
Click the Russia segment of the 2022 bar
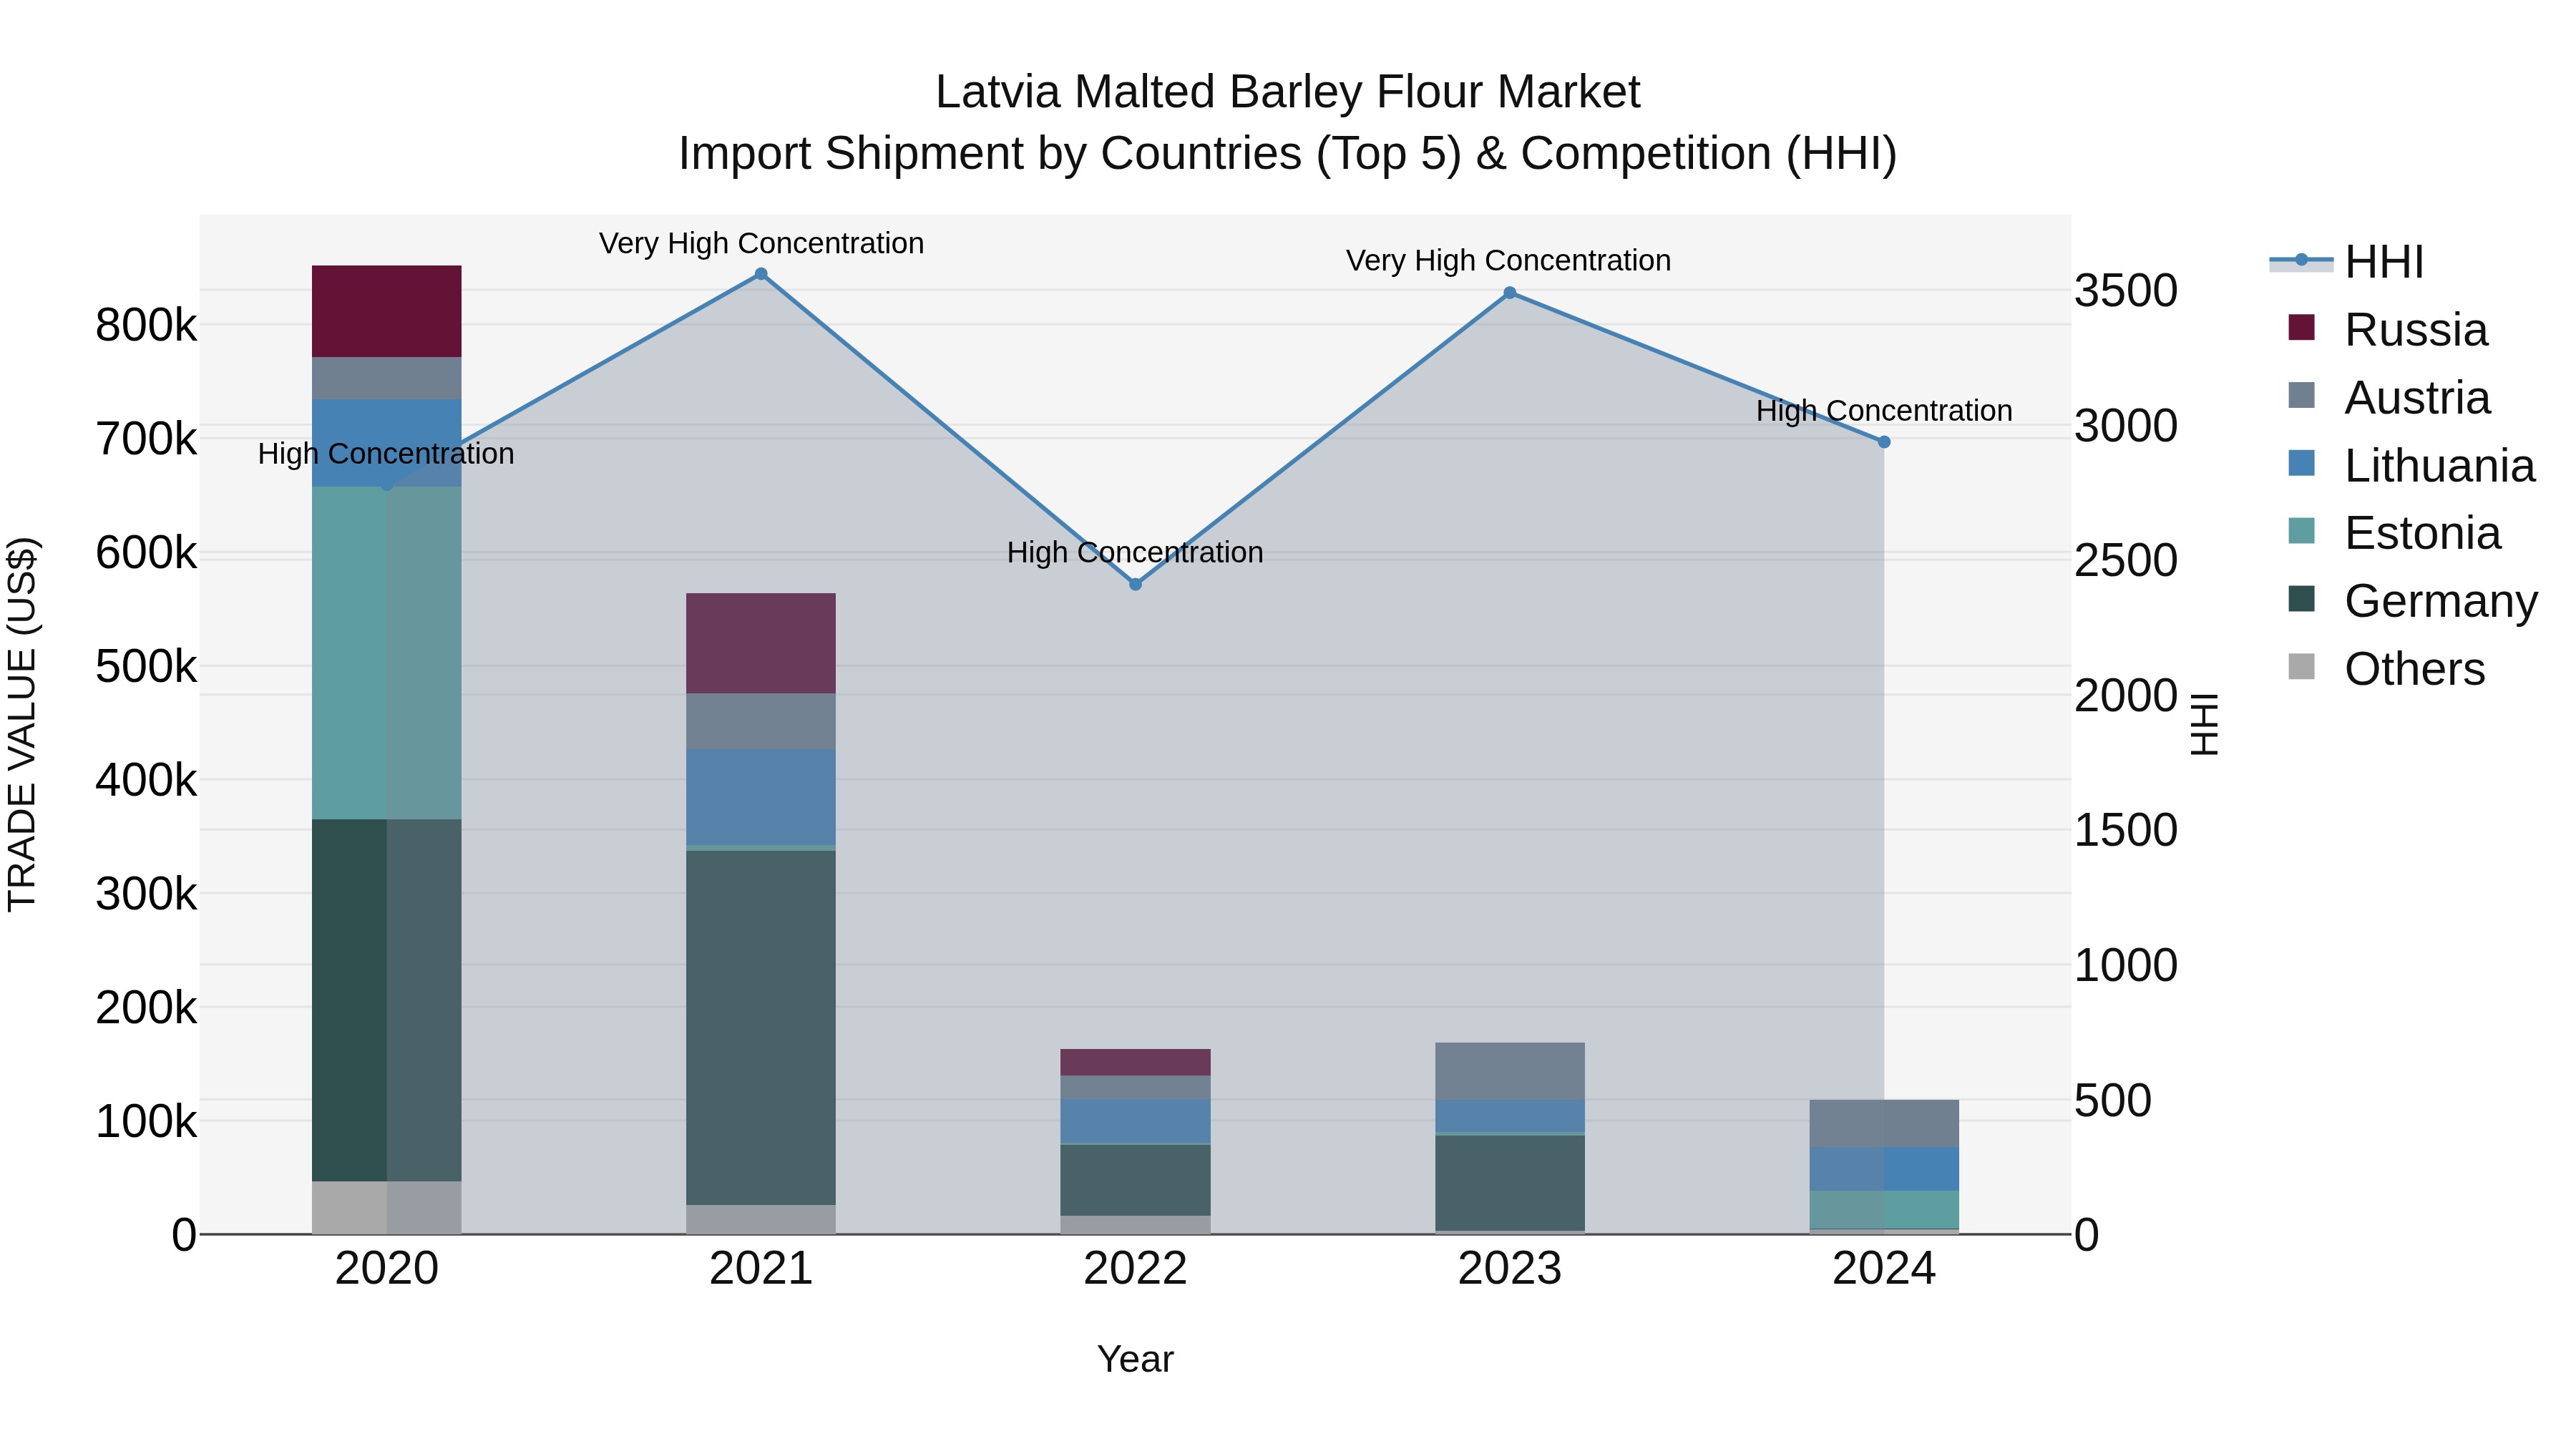coord(1135,1062)
